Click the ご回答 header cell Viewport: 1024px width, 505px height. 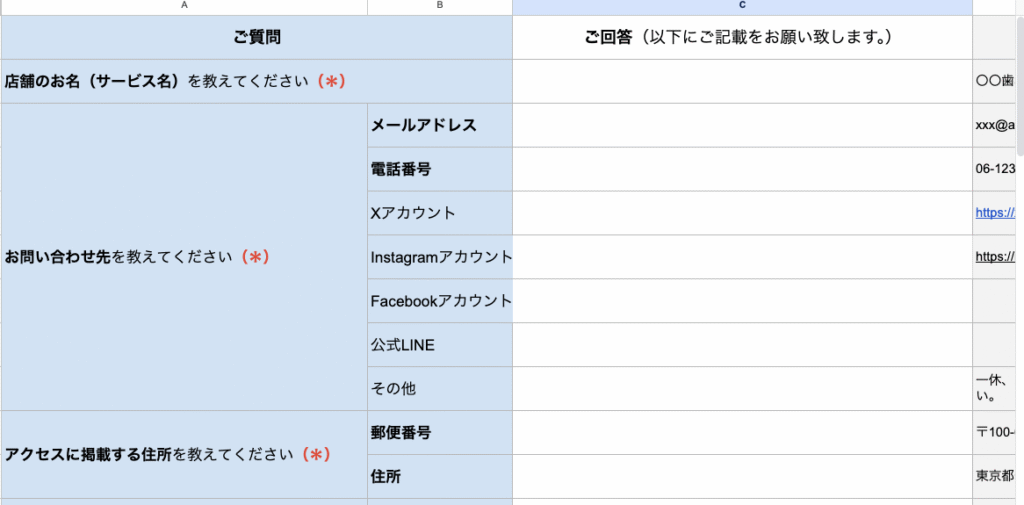click(x=742, y=38)
